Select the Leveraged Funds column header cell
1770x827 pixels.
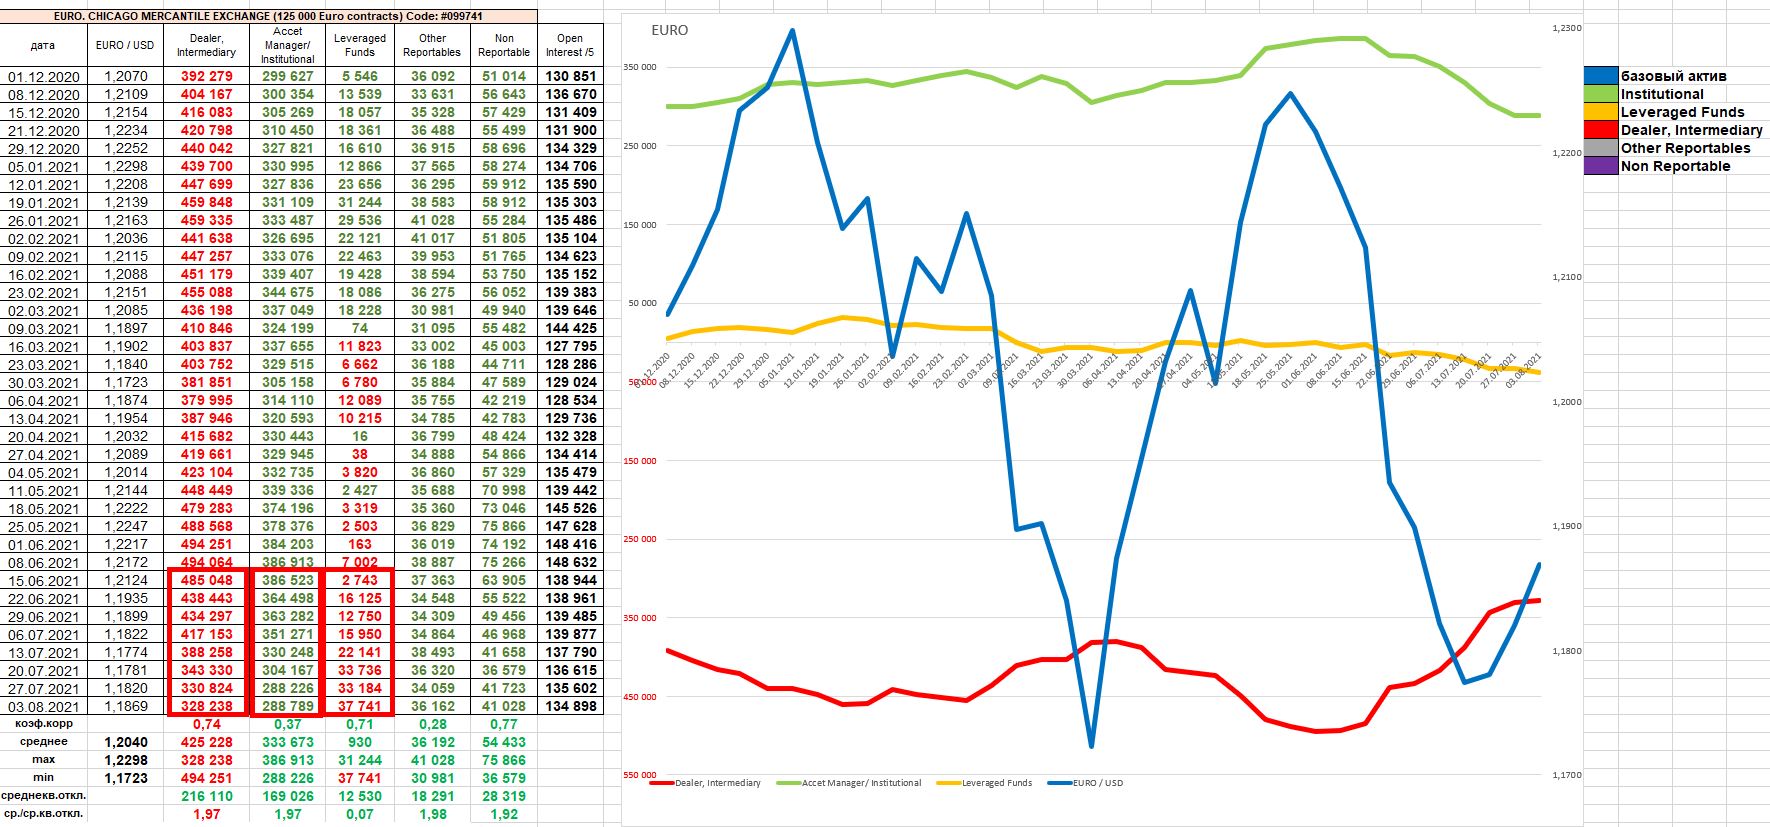pyautogui.click(x=359, y=45)
